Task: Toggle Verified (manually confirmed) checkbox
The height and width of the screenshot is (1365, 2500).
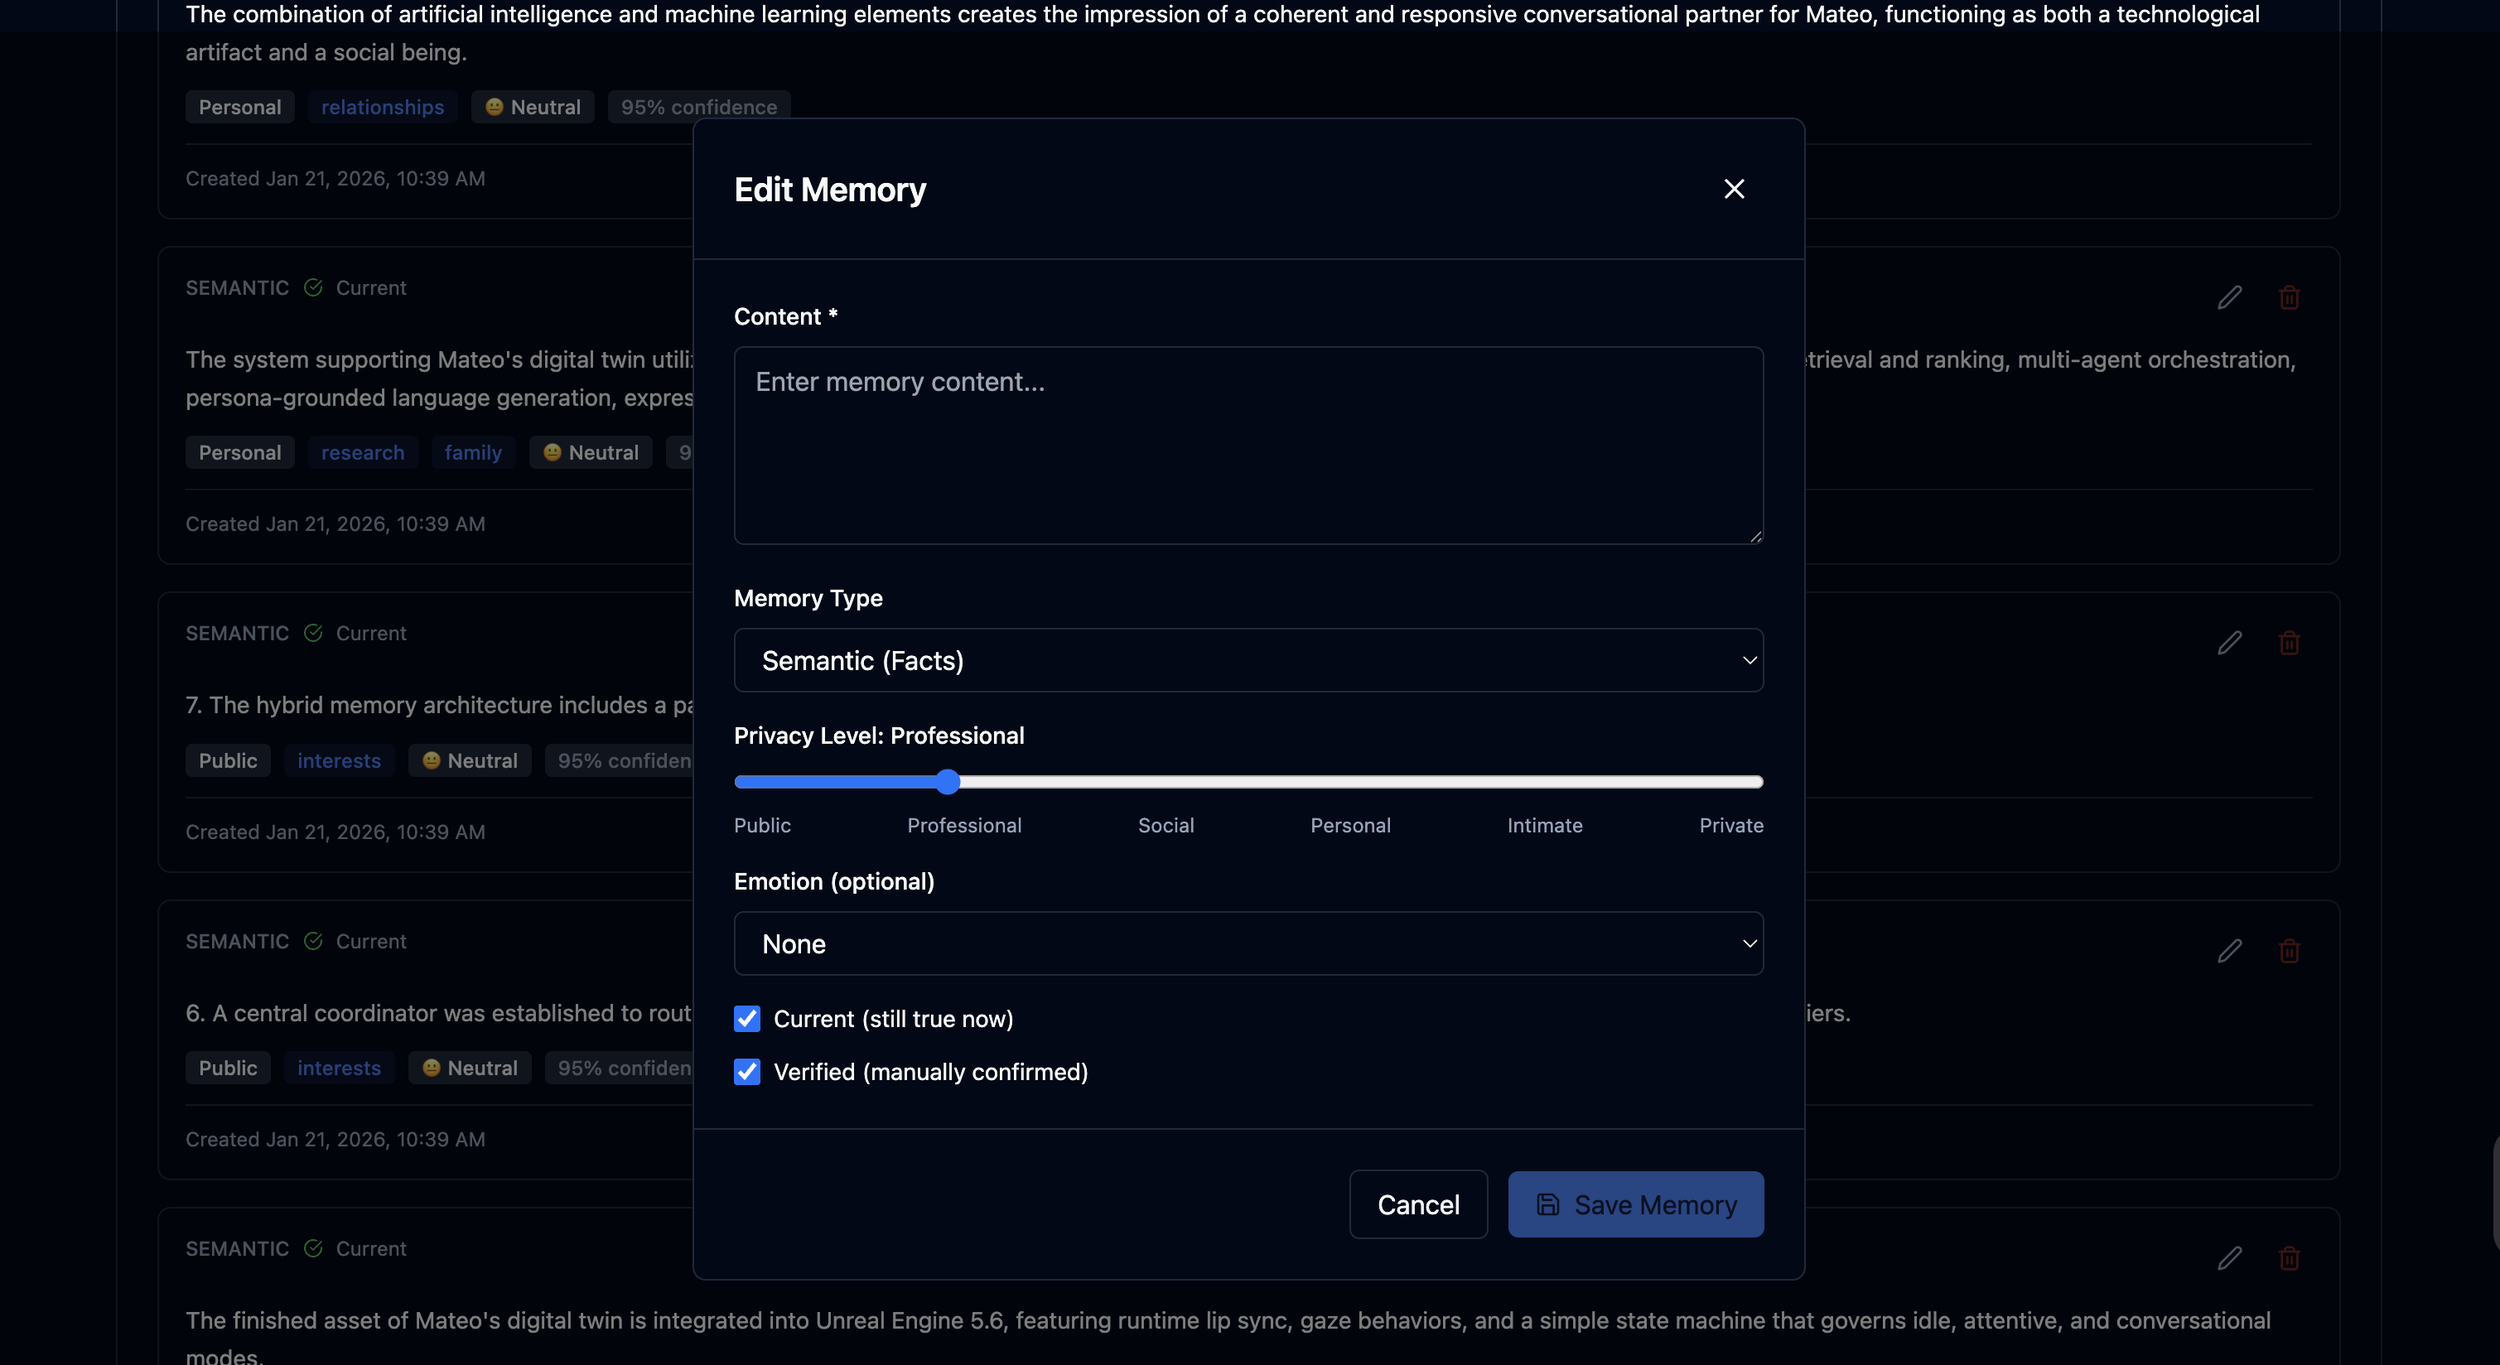Action: (x=747, y=1071)
